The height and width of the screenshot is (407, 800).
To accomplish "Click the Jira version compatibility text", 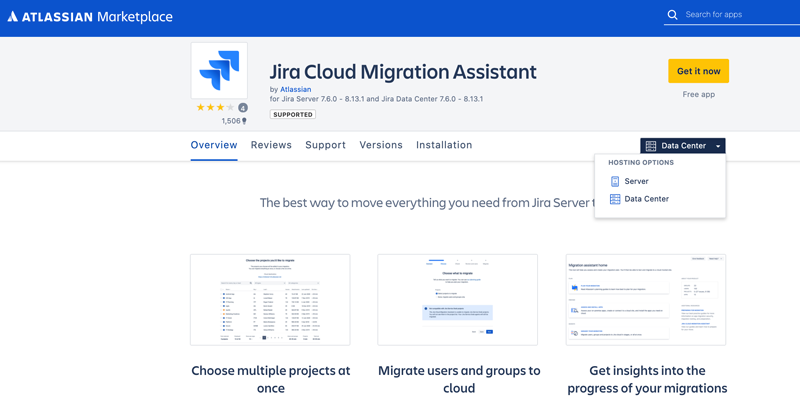I will click(376, 99).
